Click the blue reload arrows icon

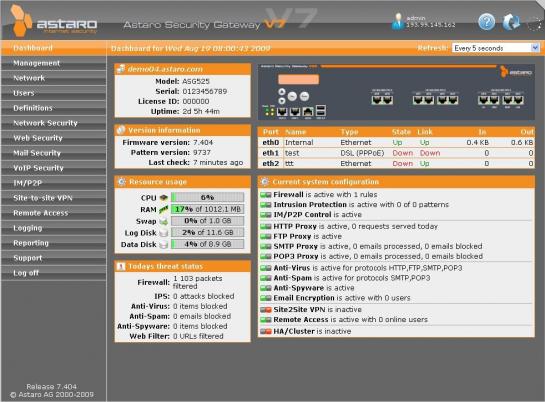click(x=511, y=22)
